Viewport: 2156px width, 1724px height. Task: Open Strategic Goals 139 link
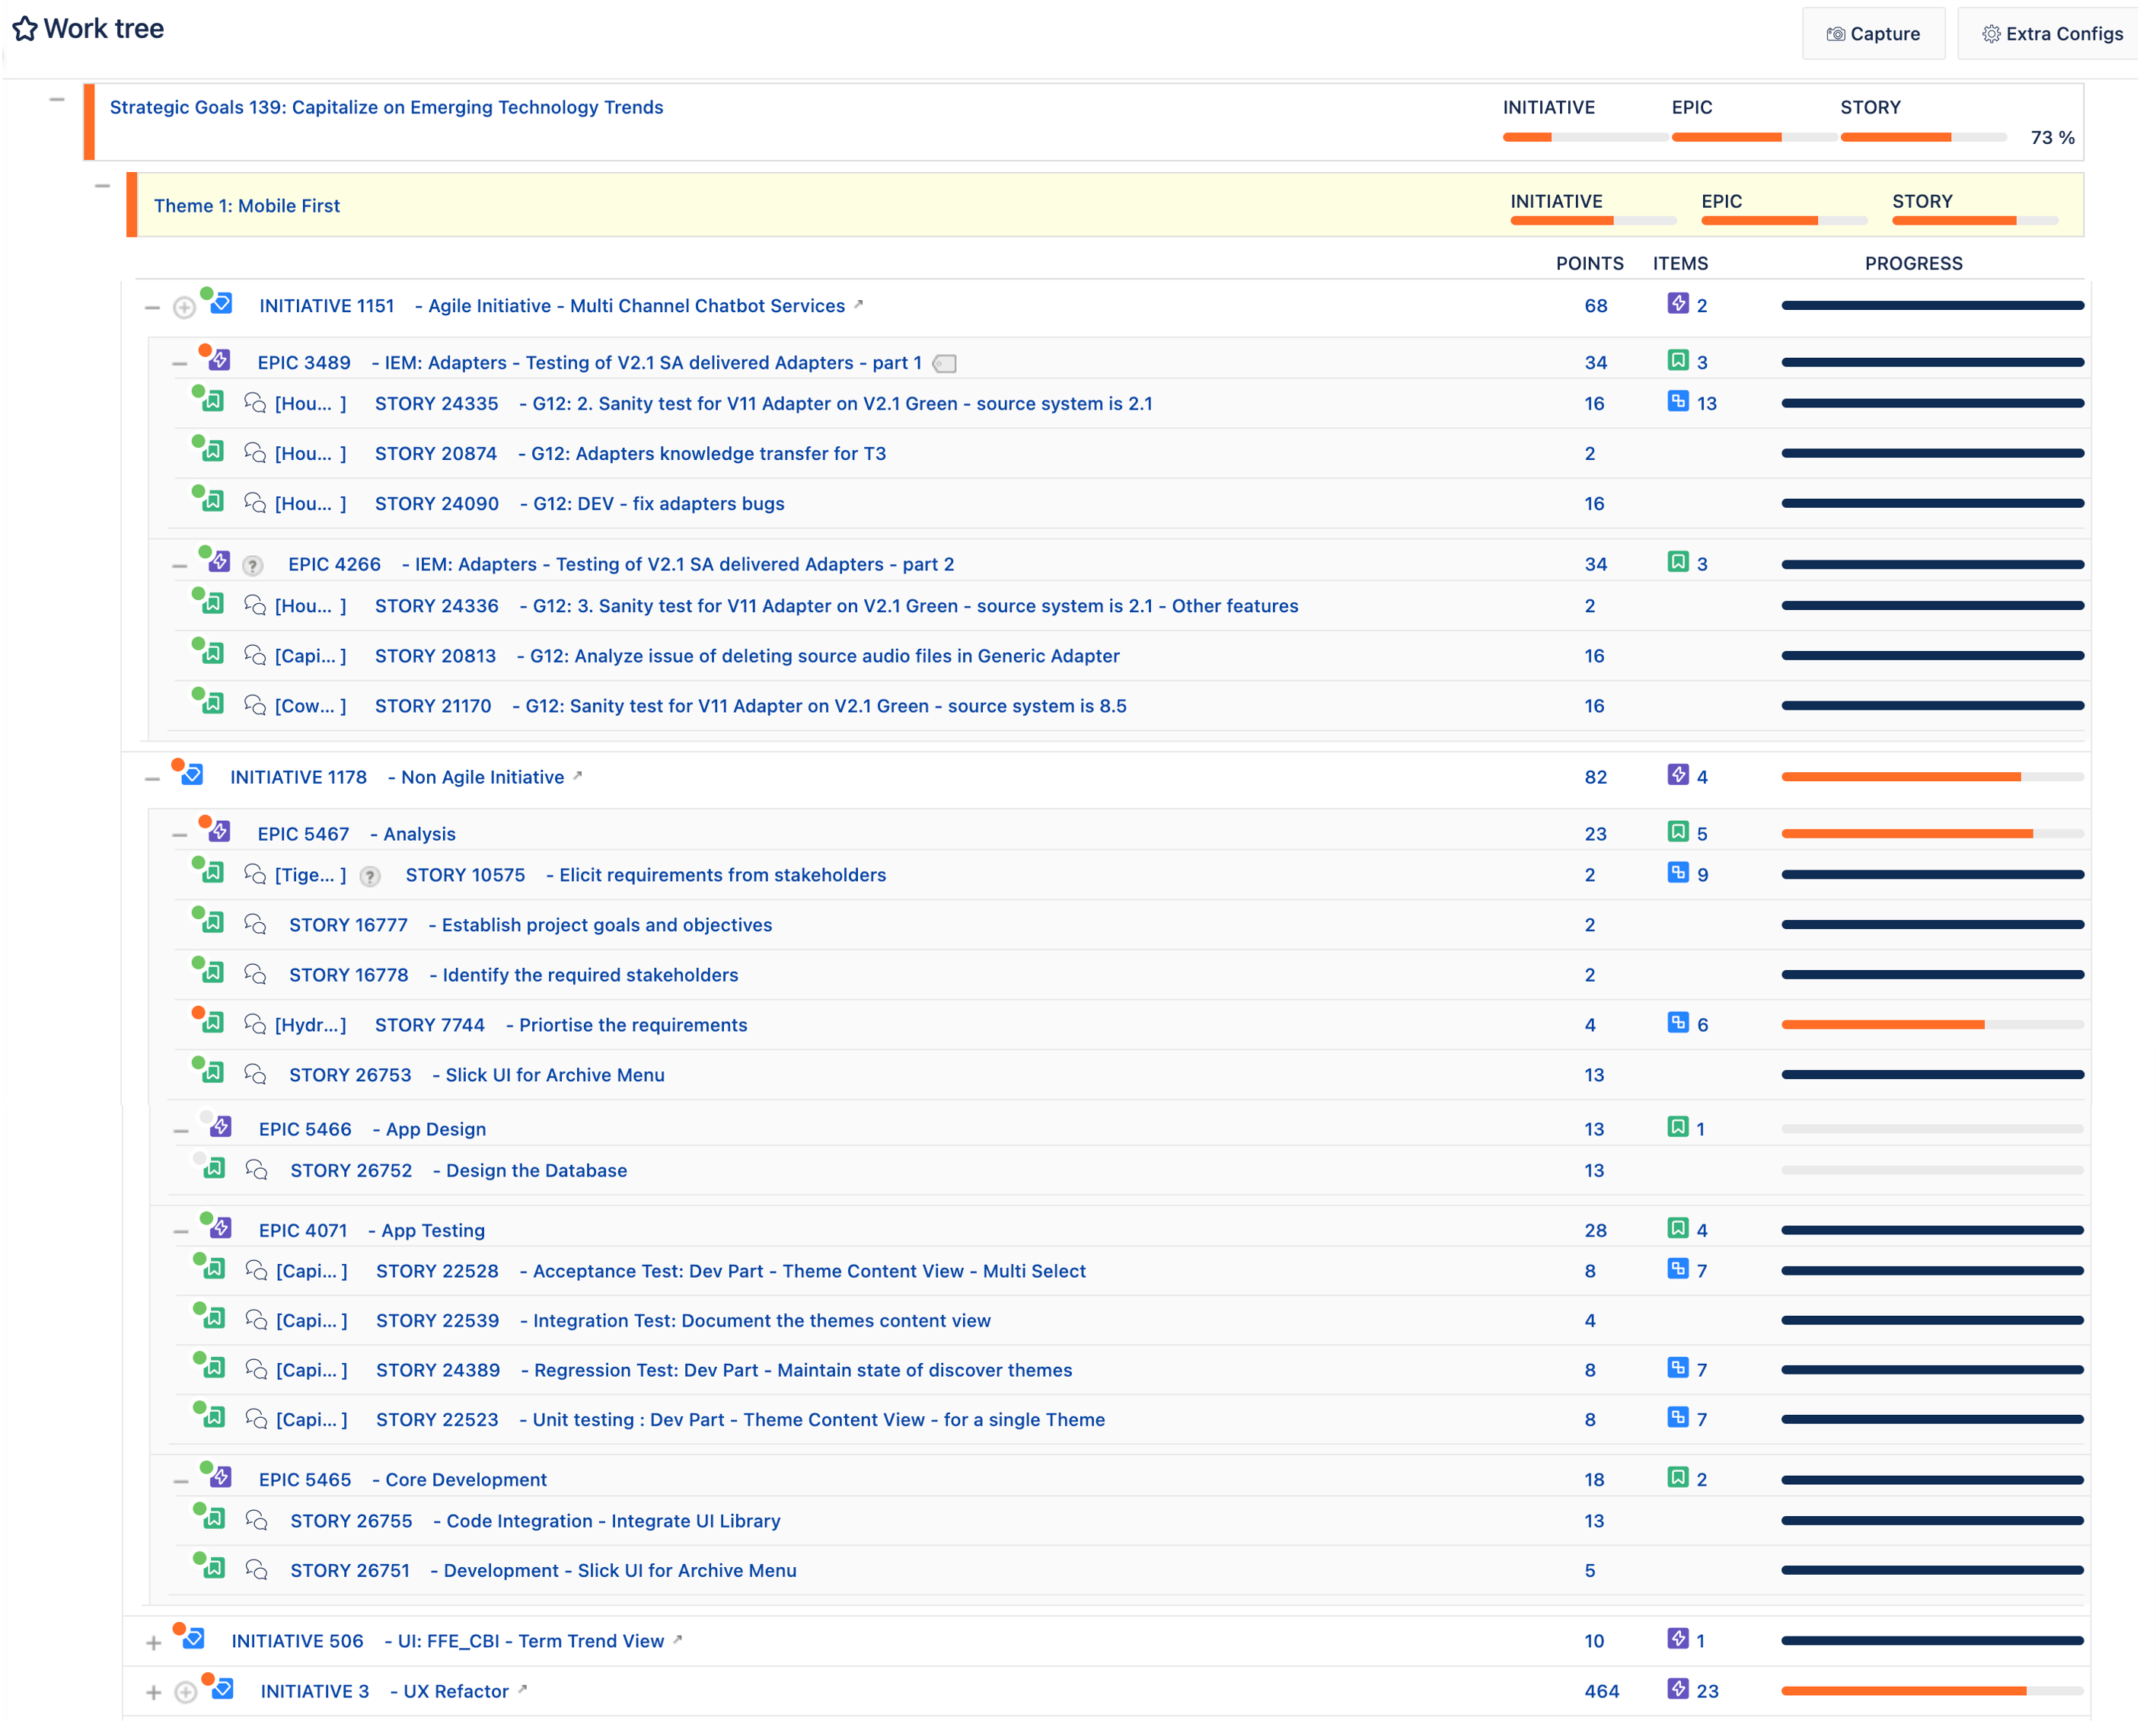(x=390, y=108)
